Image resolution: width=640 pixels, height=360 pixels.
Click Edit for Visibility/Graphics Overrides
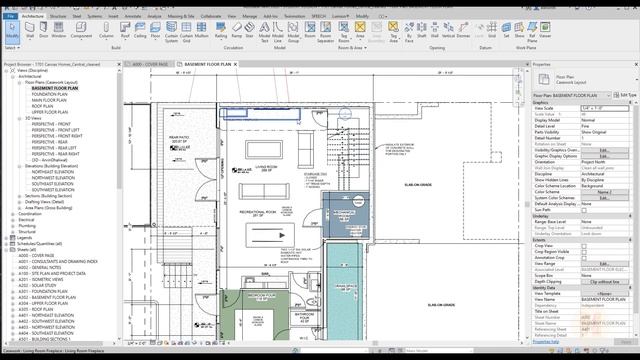(x=604, y=150)
